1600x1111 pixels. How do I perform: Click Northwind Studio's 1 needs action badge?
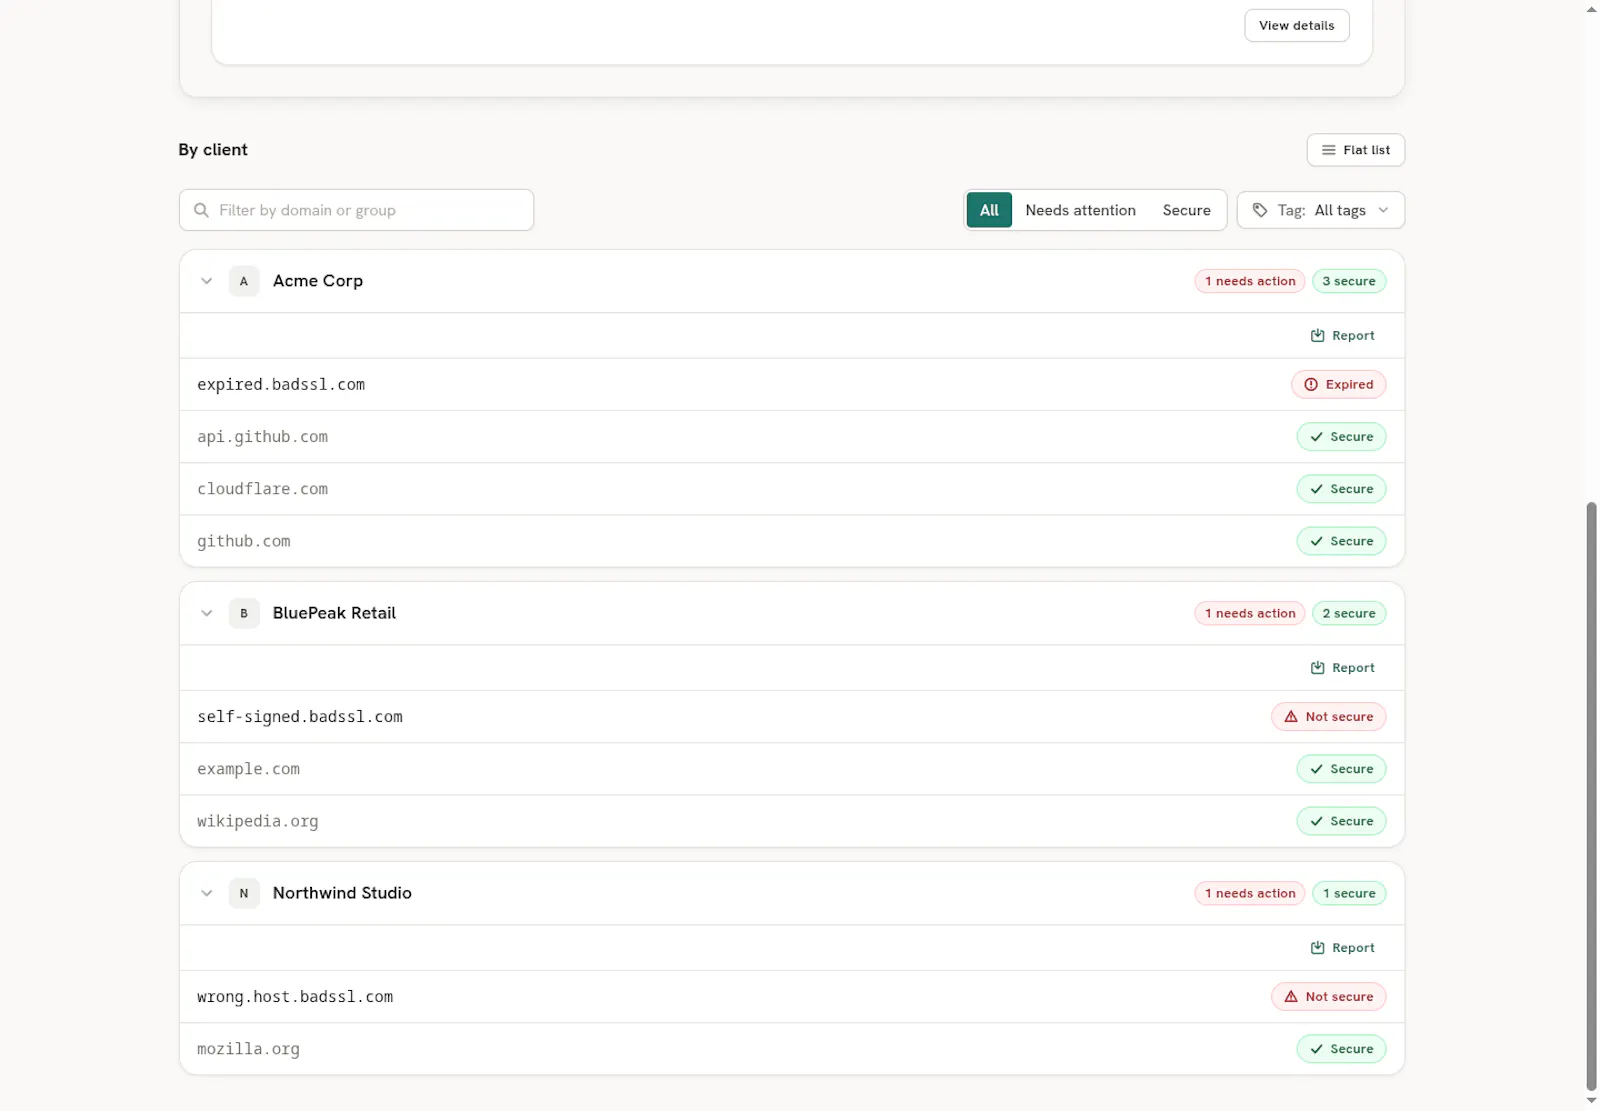[1249, 893]
